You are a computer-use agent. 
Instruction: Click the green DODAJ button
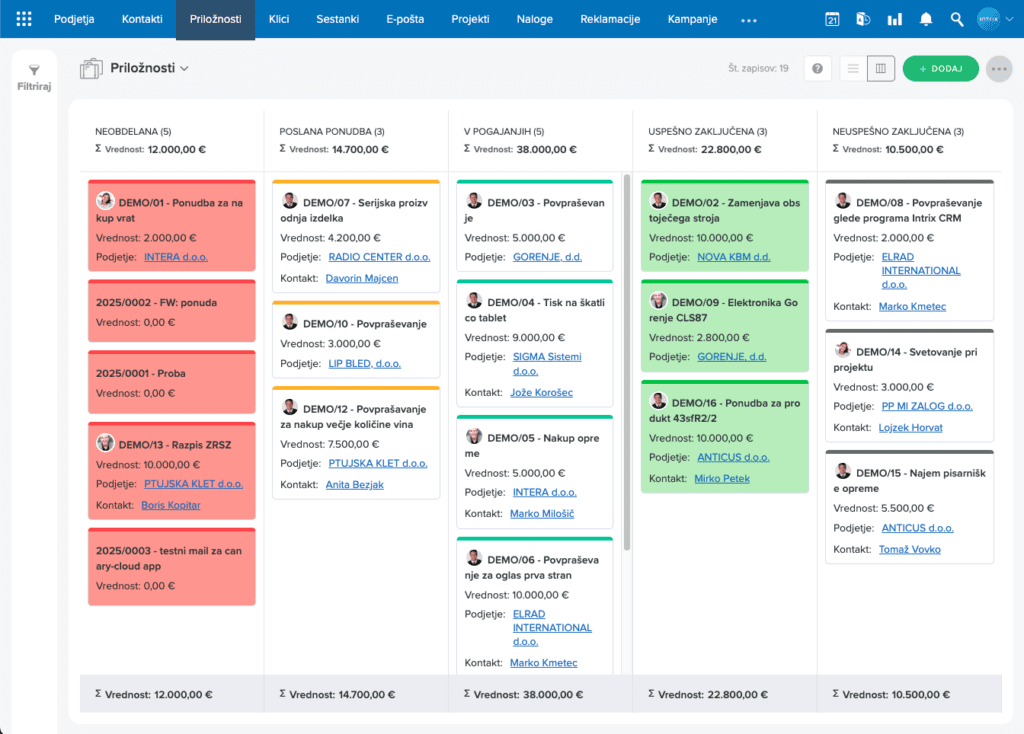pos(940,68)
